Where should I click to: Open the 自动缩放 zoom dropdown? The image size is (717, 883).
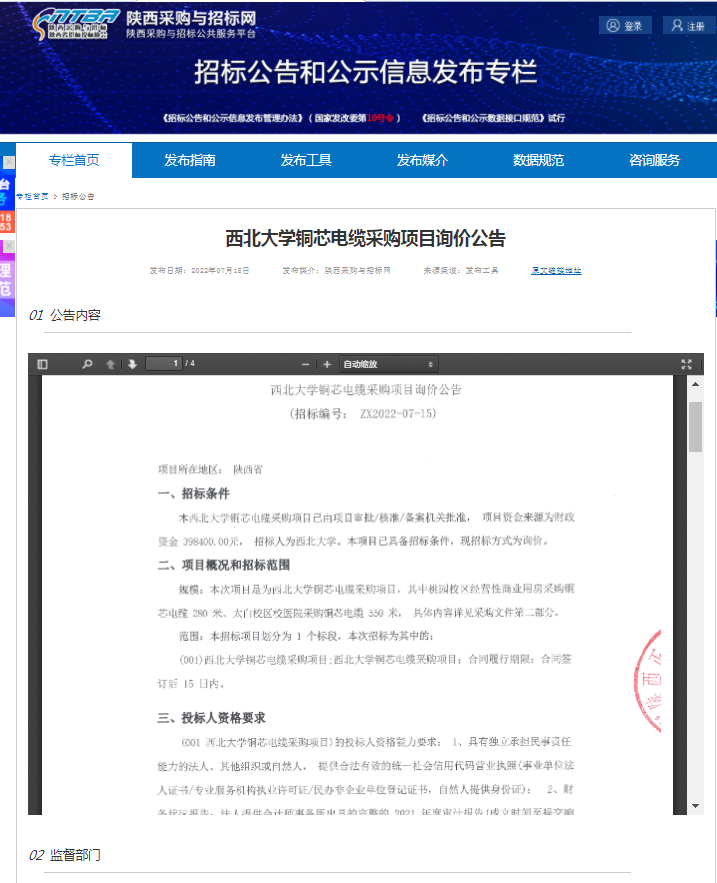(388, 364)
